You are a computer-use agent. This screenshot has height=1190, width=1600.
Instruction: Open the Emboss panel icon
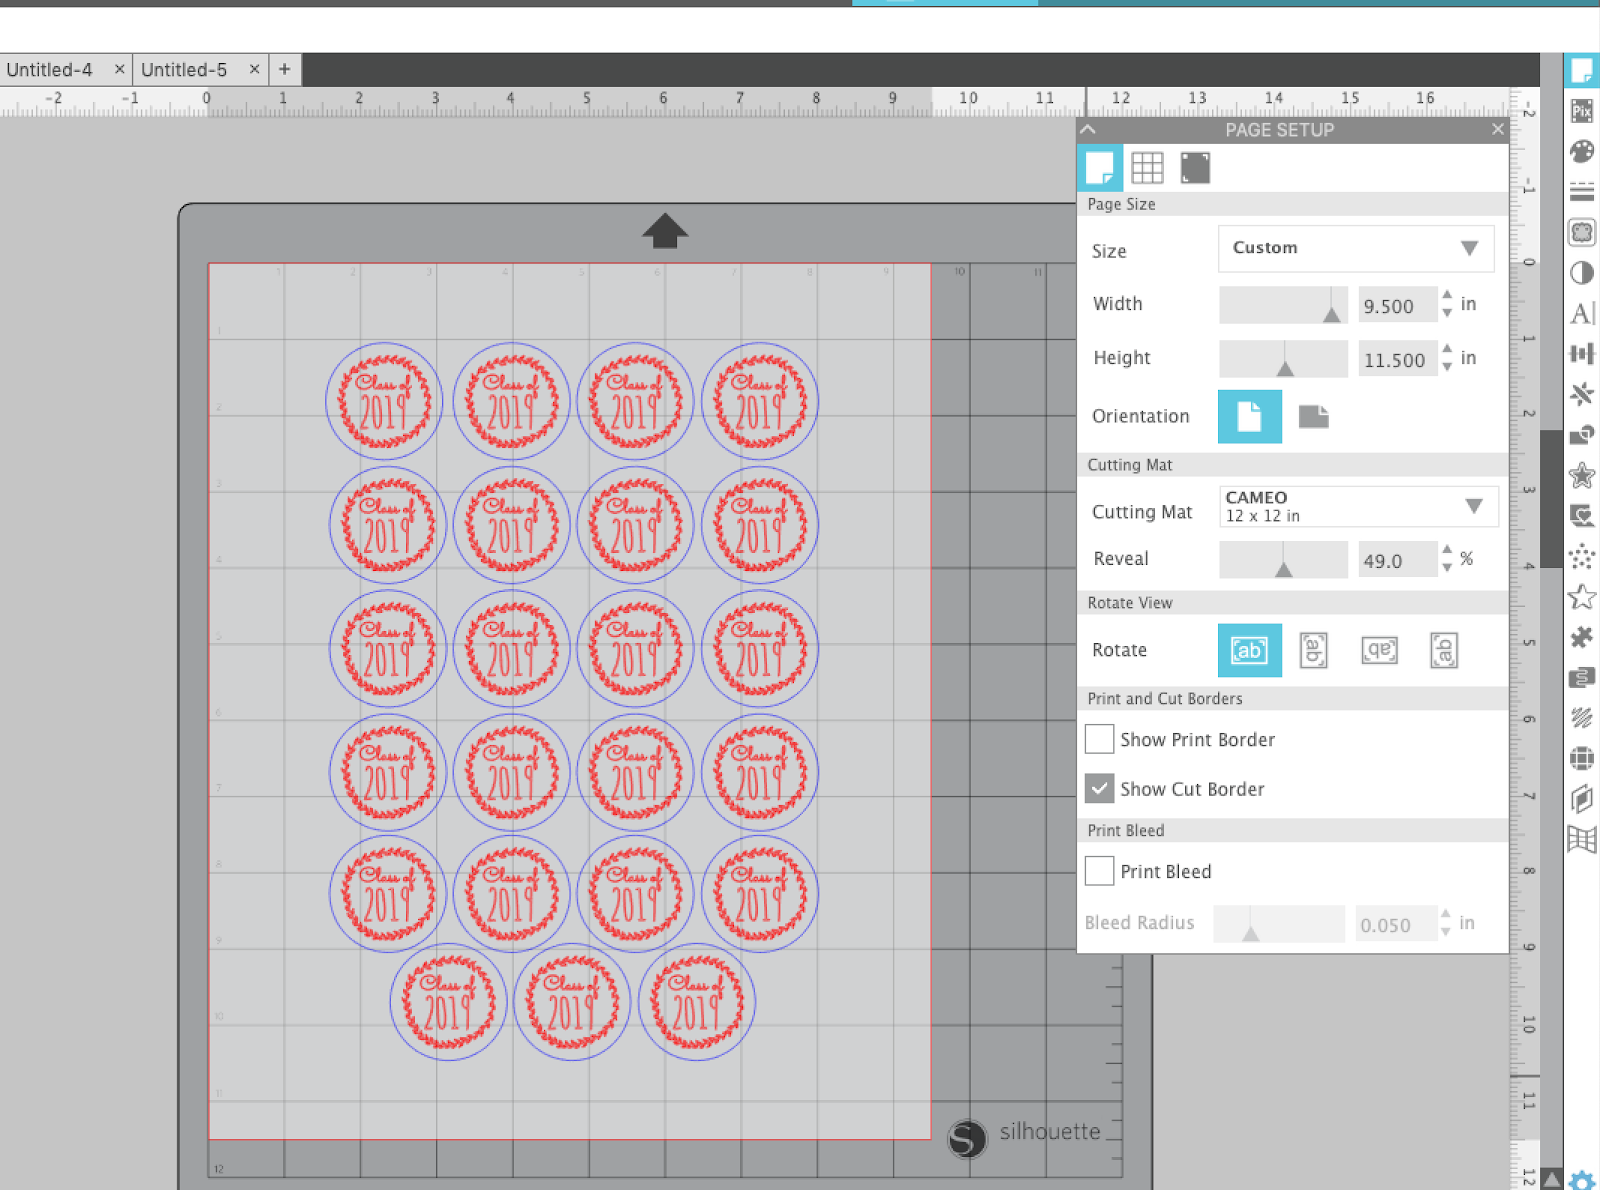tap(1582, 678)
